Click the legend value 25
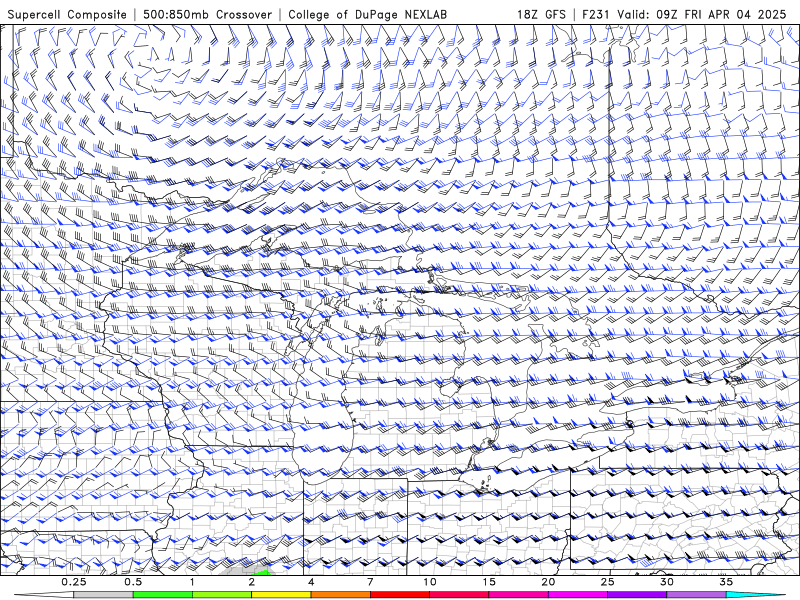This screenshot has width=800, height=600. pyautogui.click(x=607, y=582)
